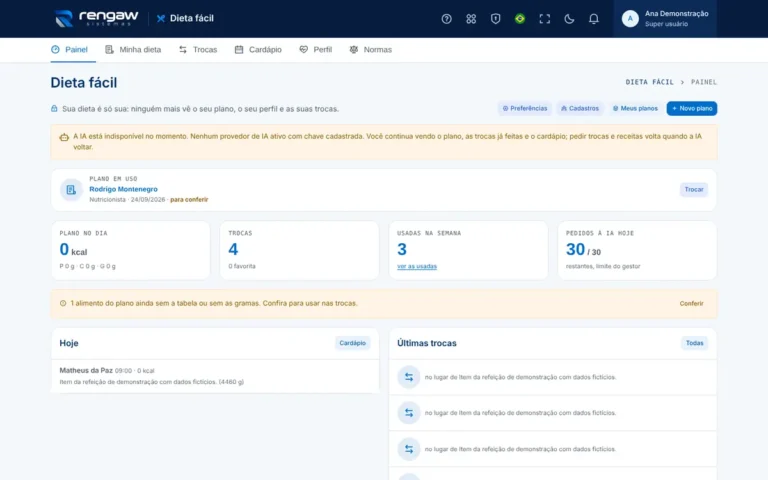
Task: Click Conferir in the food warning
Action: 691,304
